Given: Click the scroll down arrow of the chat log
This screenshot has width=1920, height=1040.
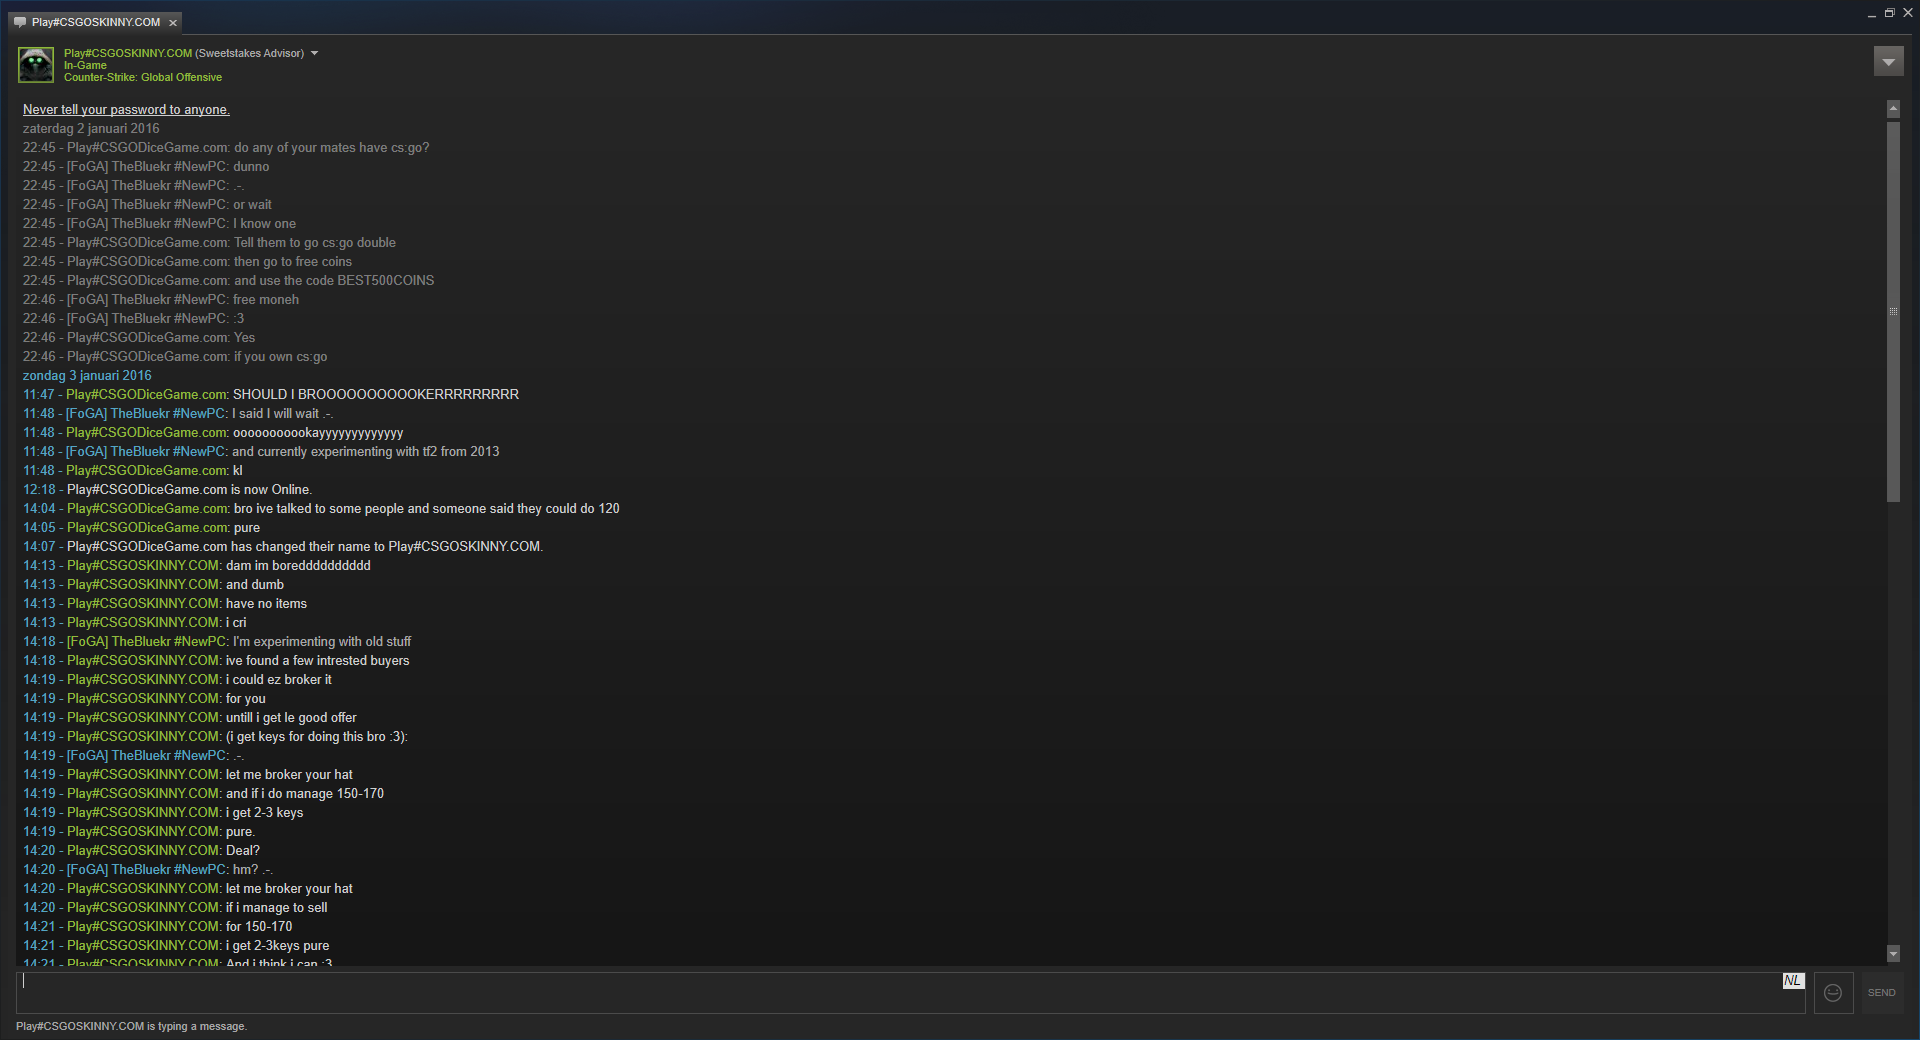Looking at the screenshot, I should pyautogui.click(x=1893, y=954).
